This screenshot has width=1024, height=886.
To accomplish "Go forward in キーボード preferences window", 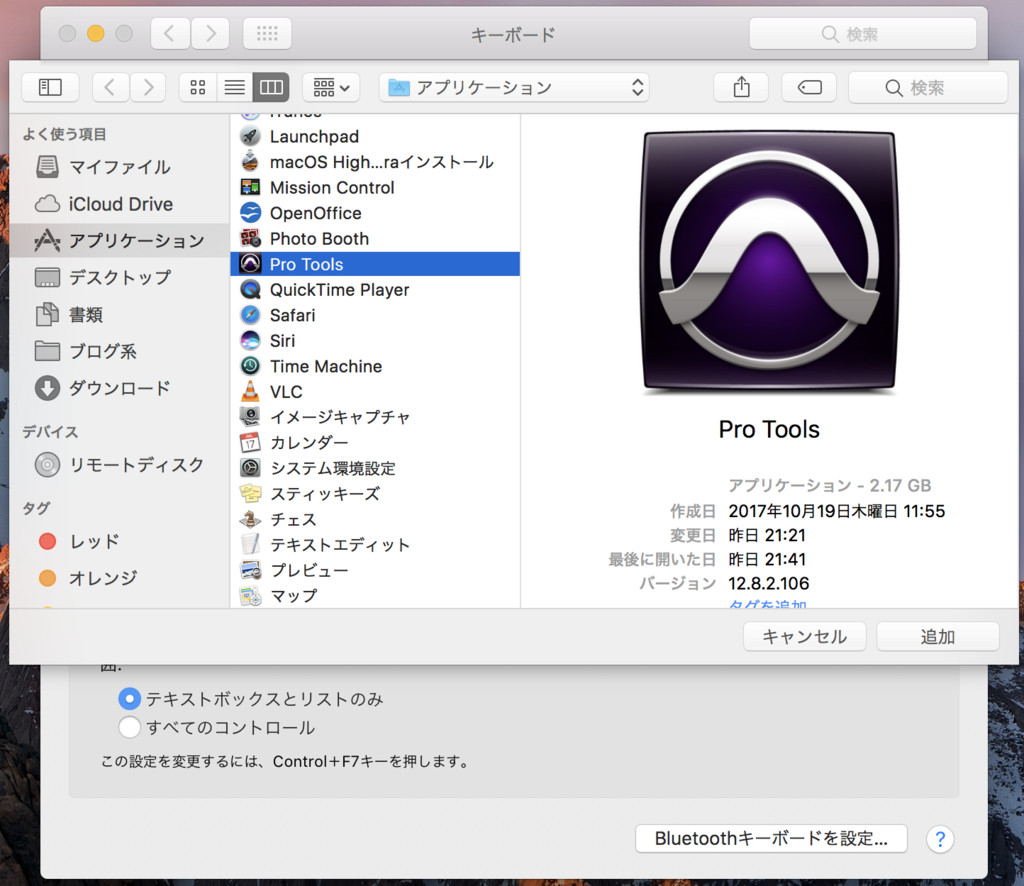I will [210, 33].
